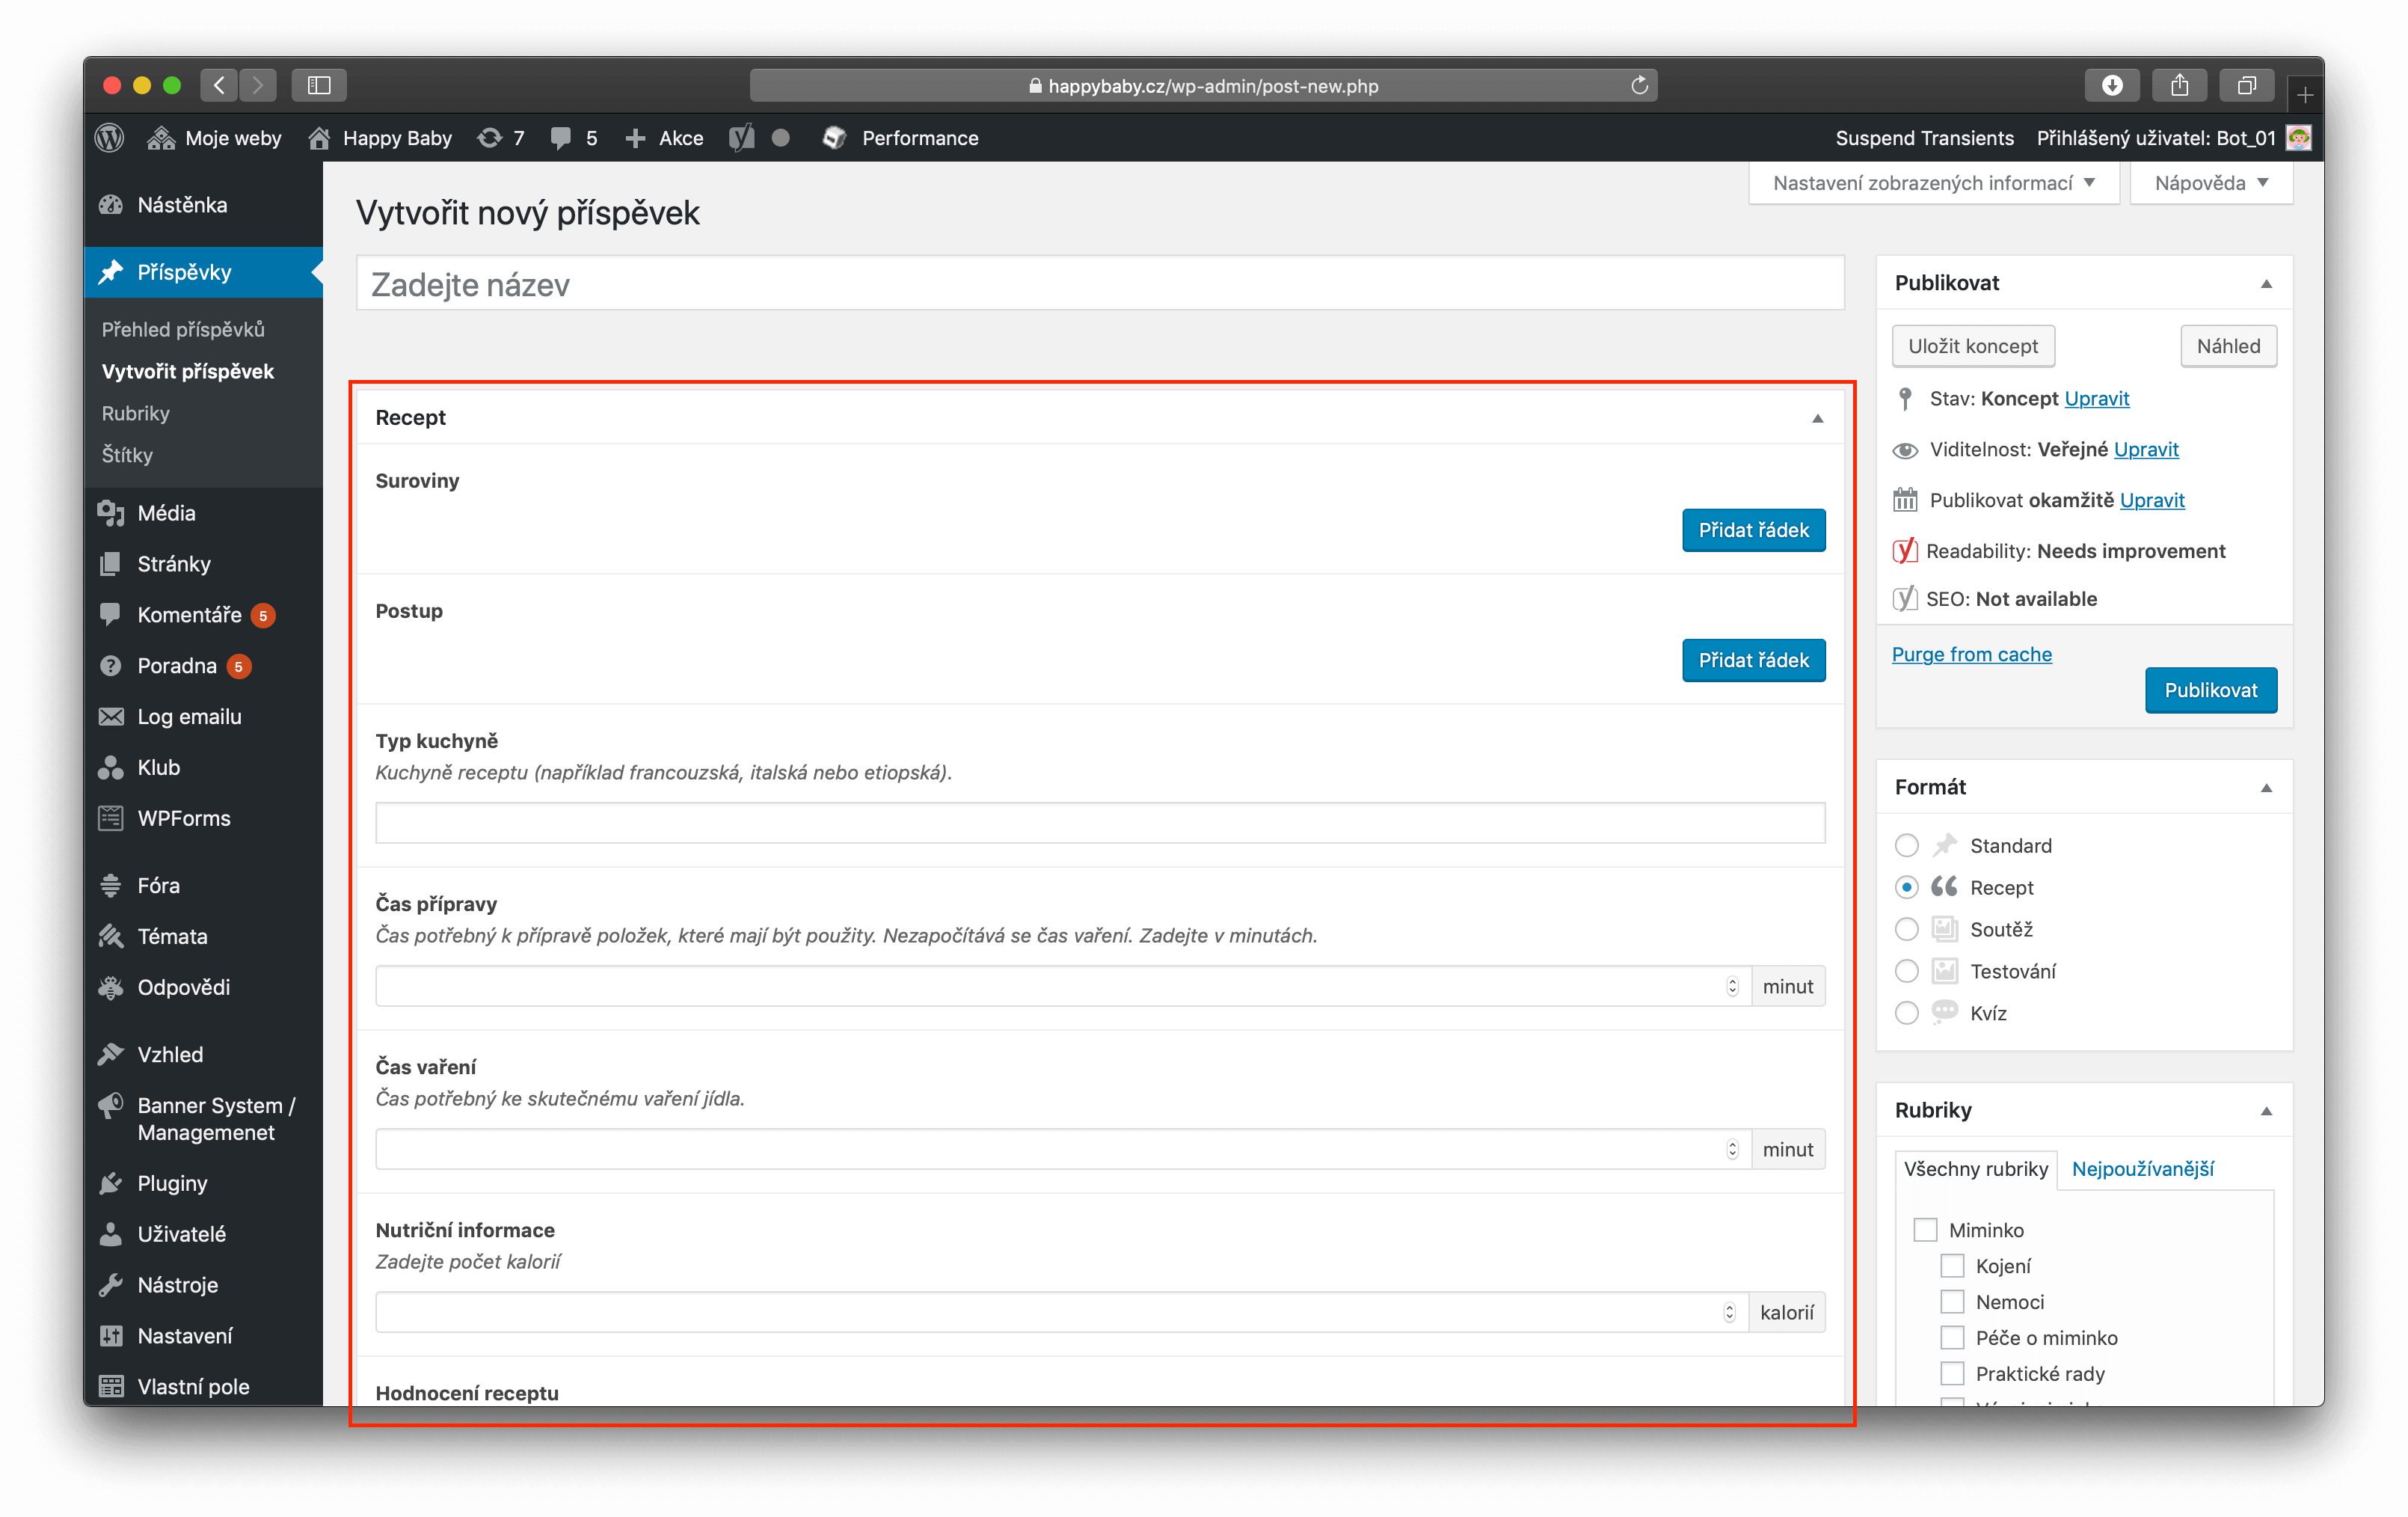The height and width of the screenshot is (1517, 2408).
Task: Expand Nastavení zobrazených informací dropdown
Action: pyautogui.click(x=1933, y=183)
